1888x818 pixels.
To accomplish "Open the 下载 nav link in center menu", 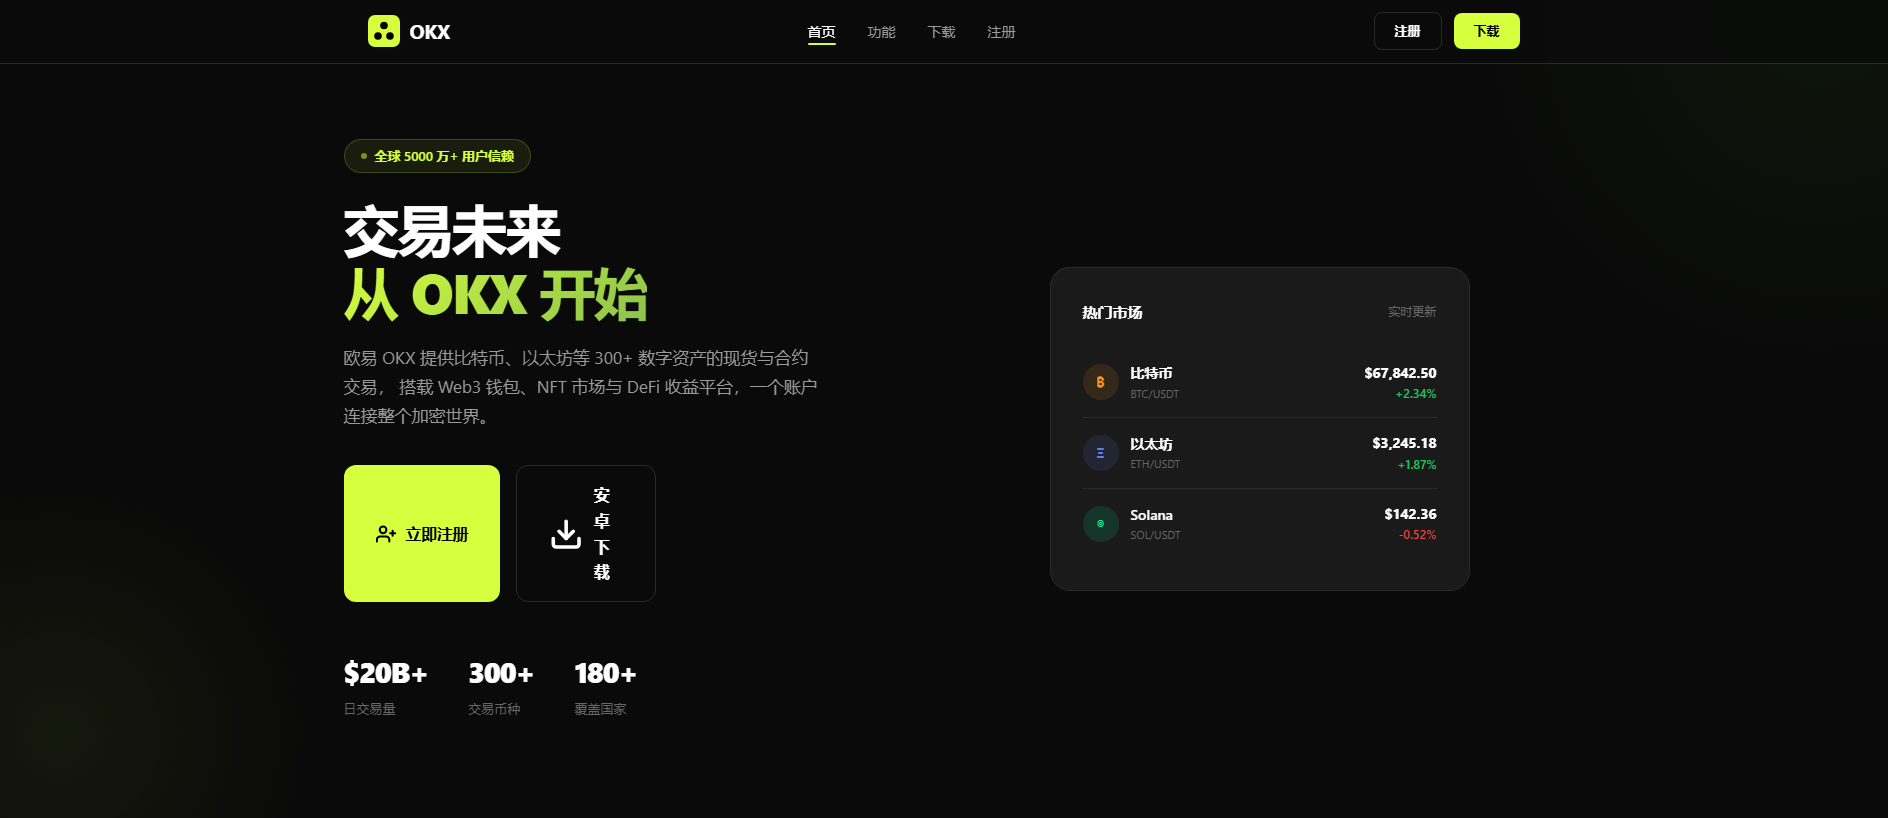I will click(x=941, y=32).
